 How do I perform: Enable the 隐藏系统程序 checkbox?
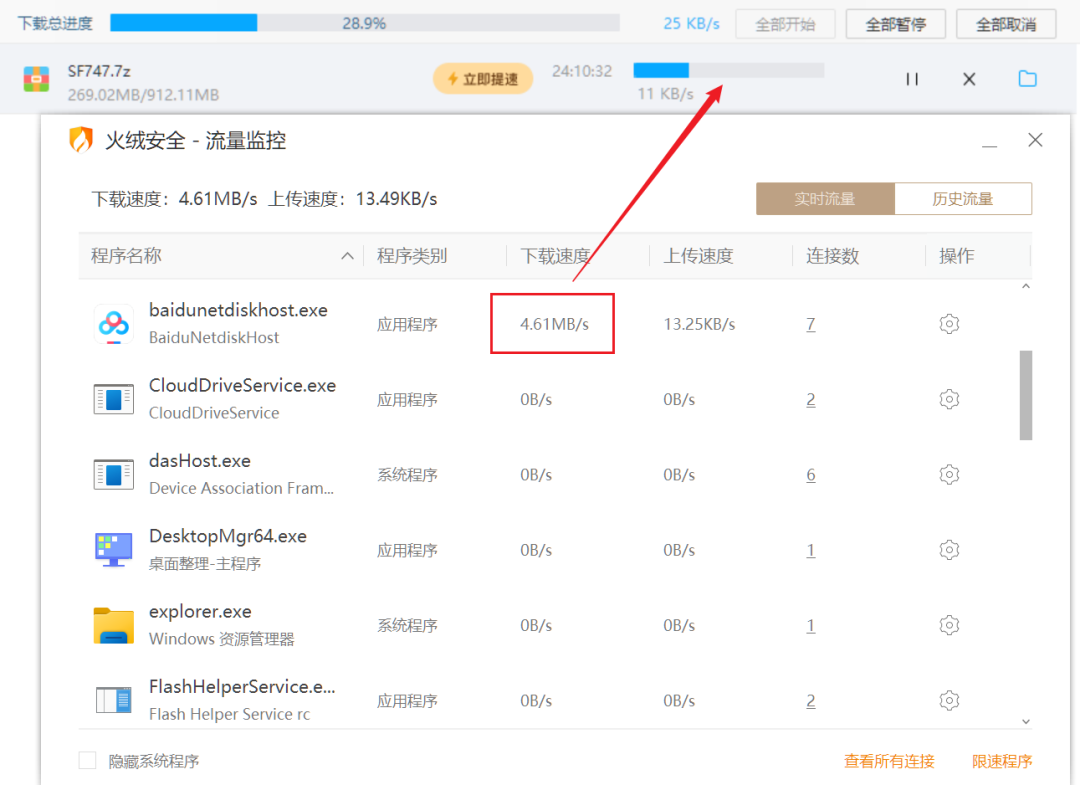tap(88, 761)
